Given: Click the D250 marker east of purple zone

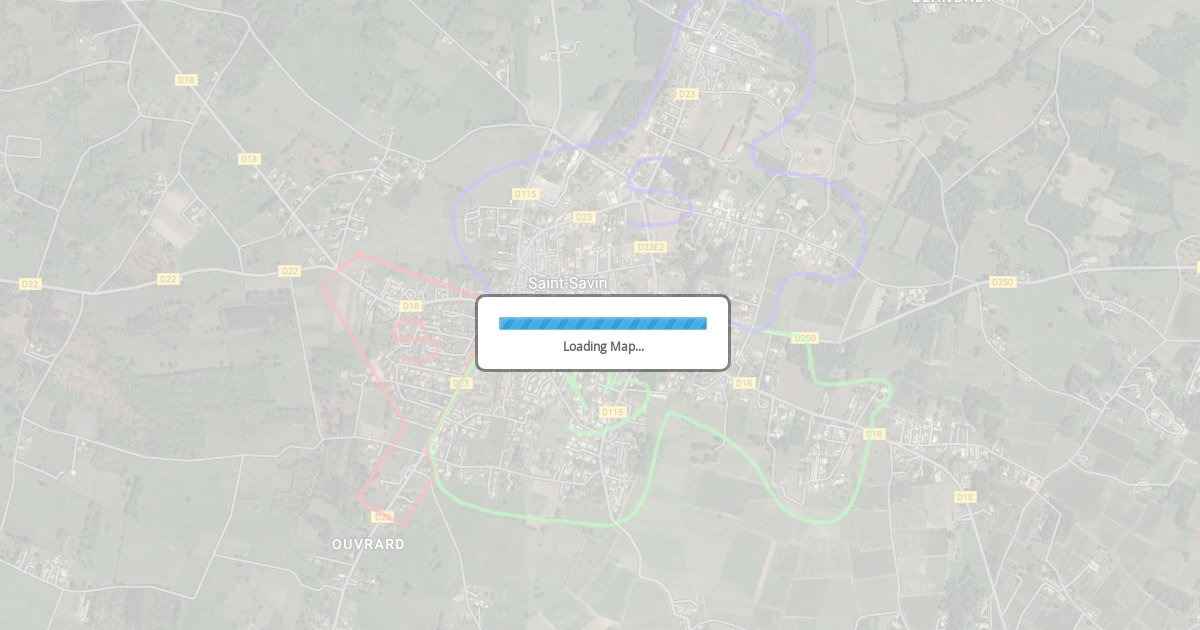Looking at the screenshot, I should click(1002, 282).
